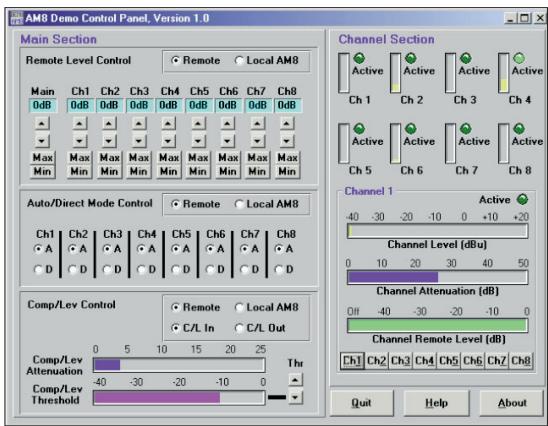Switch to the Ch8 channel tab

pyautogui.click(x=521, y=361)
